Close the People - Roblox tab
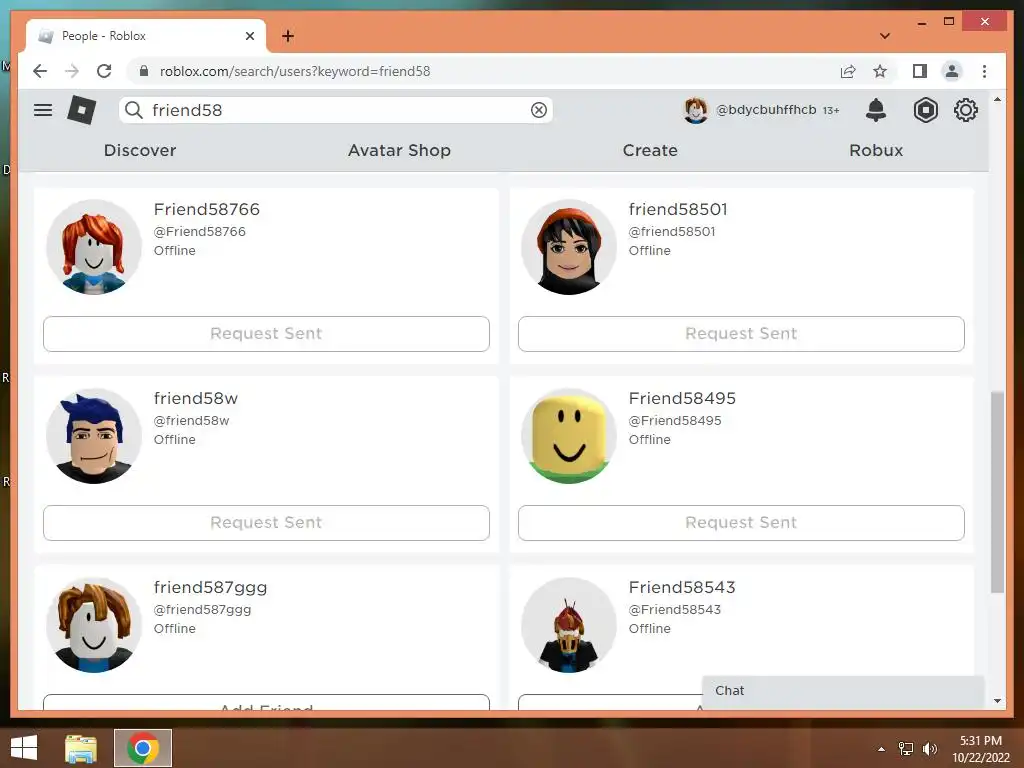This screenshot has width=1024, height=768. point(249,36)
